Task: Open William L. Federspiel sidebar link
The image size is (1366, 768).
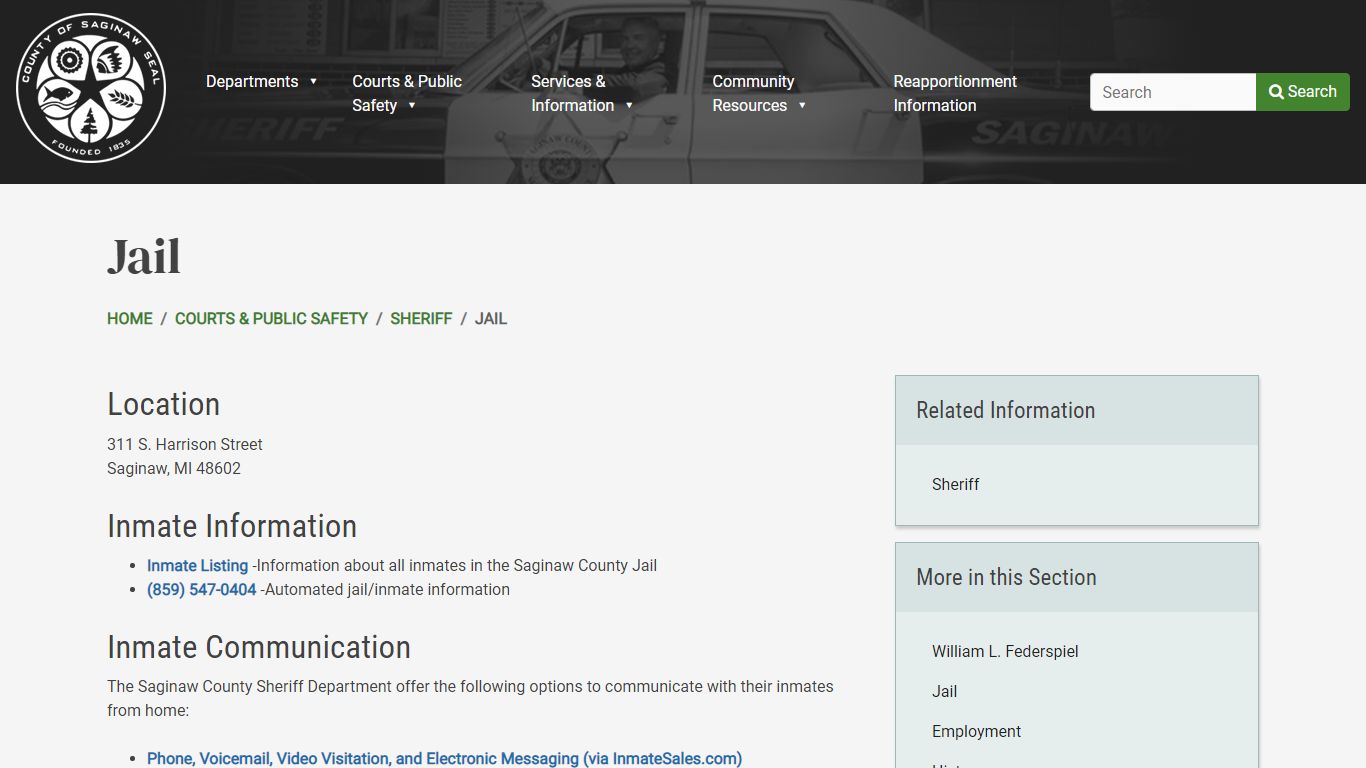Action: click(x=1005, y=651)
